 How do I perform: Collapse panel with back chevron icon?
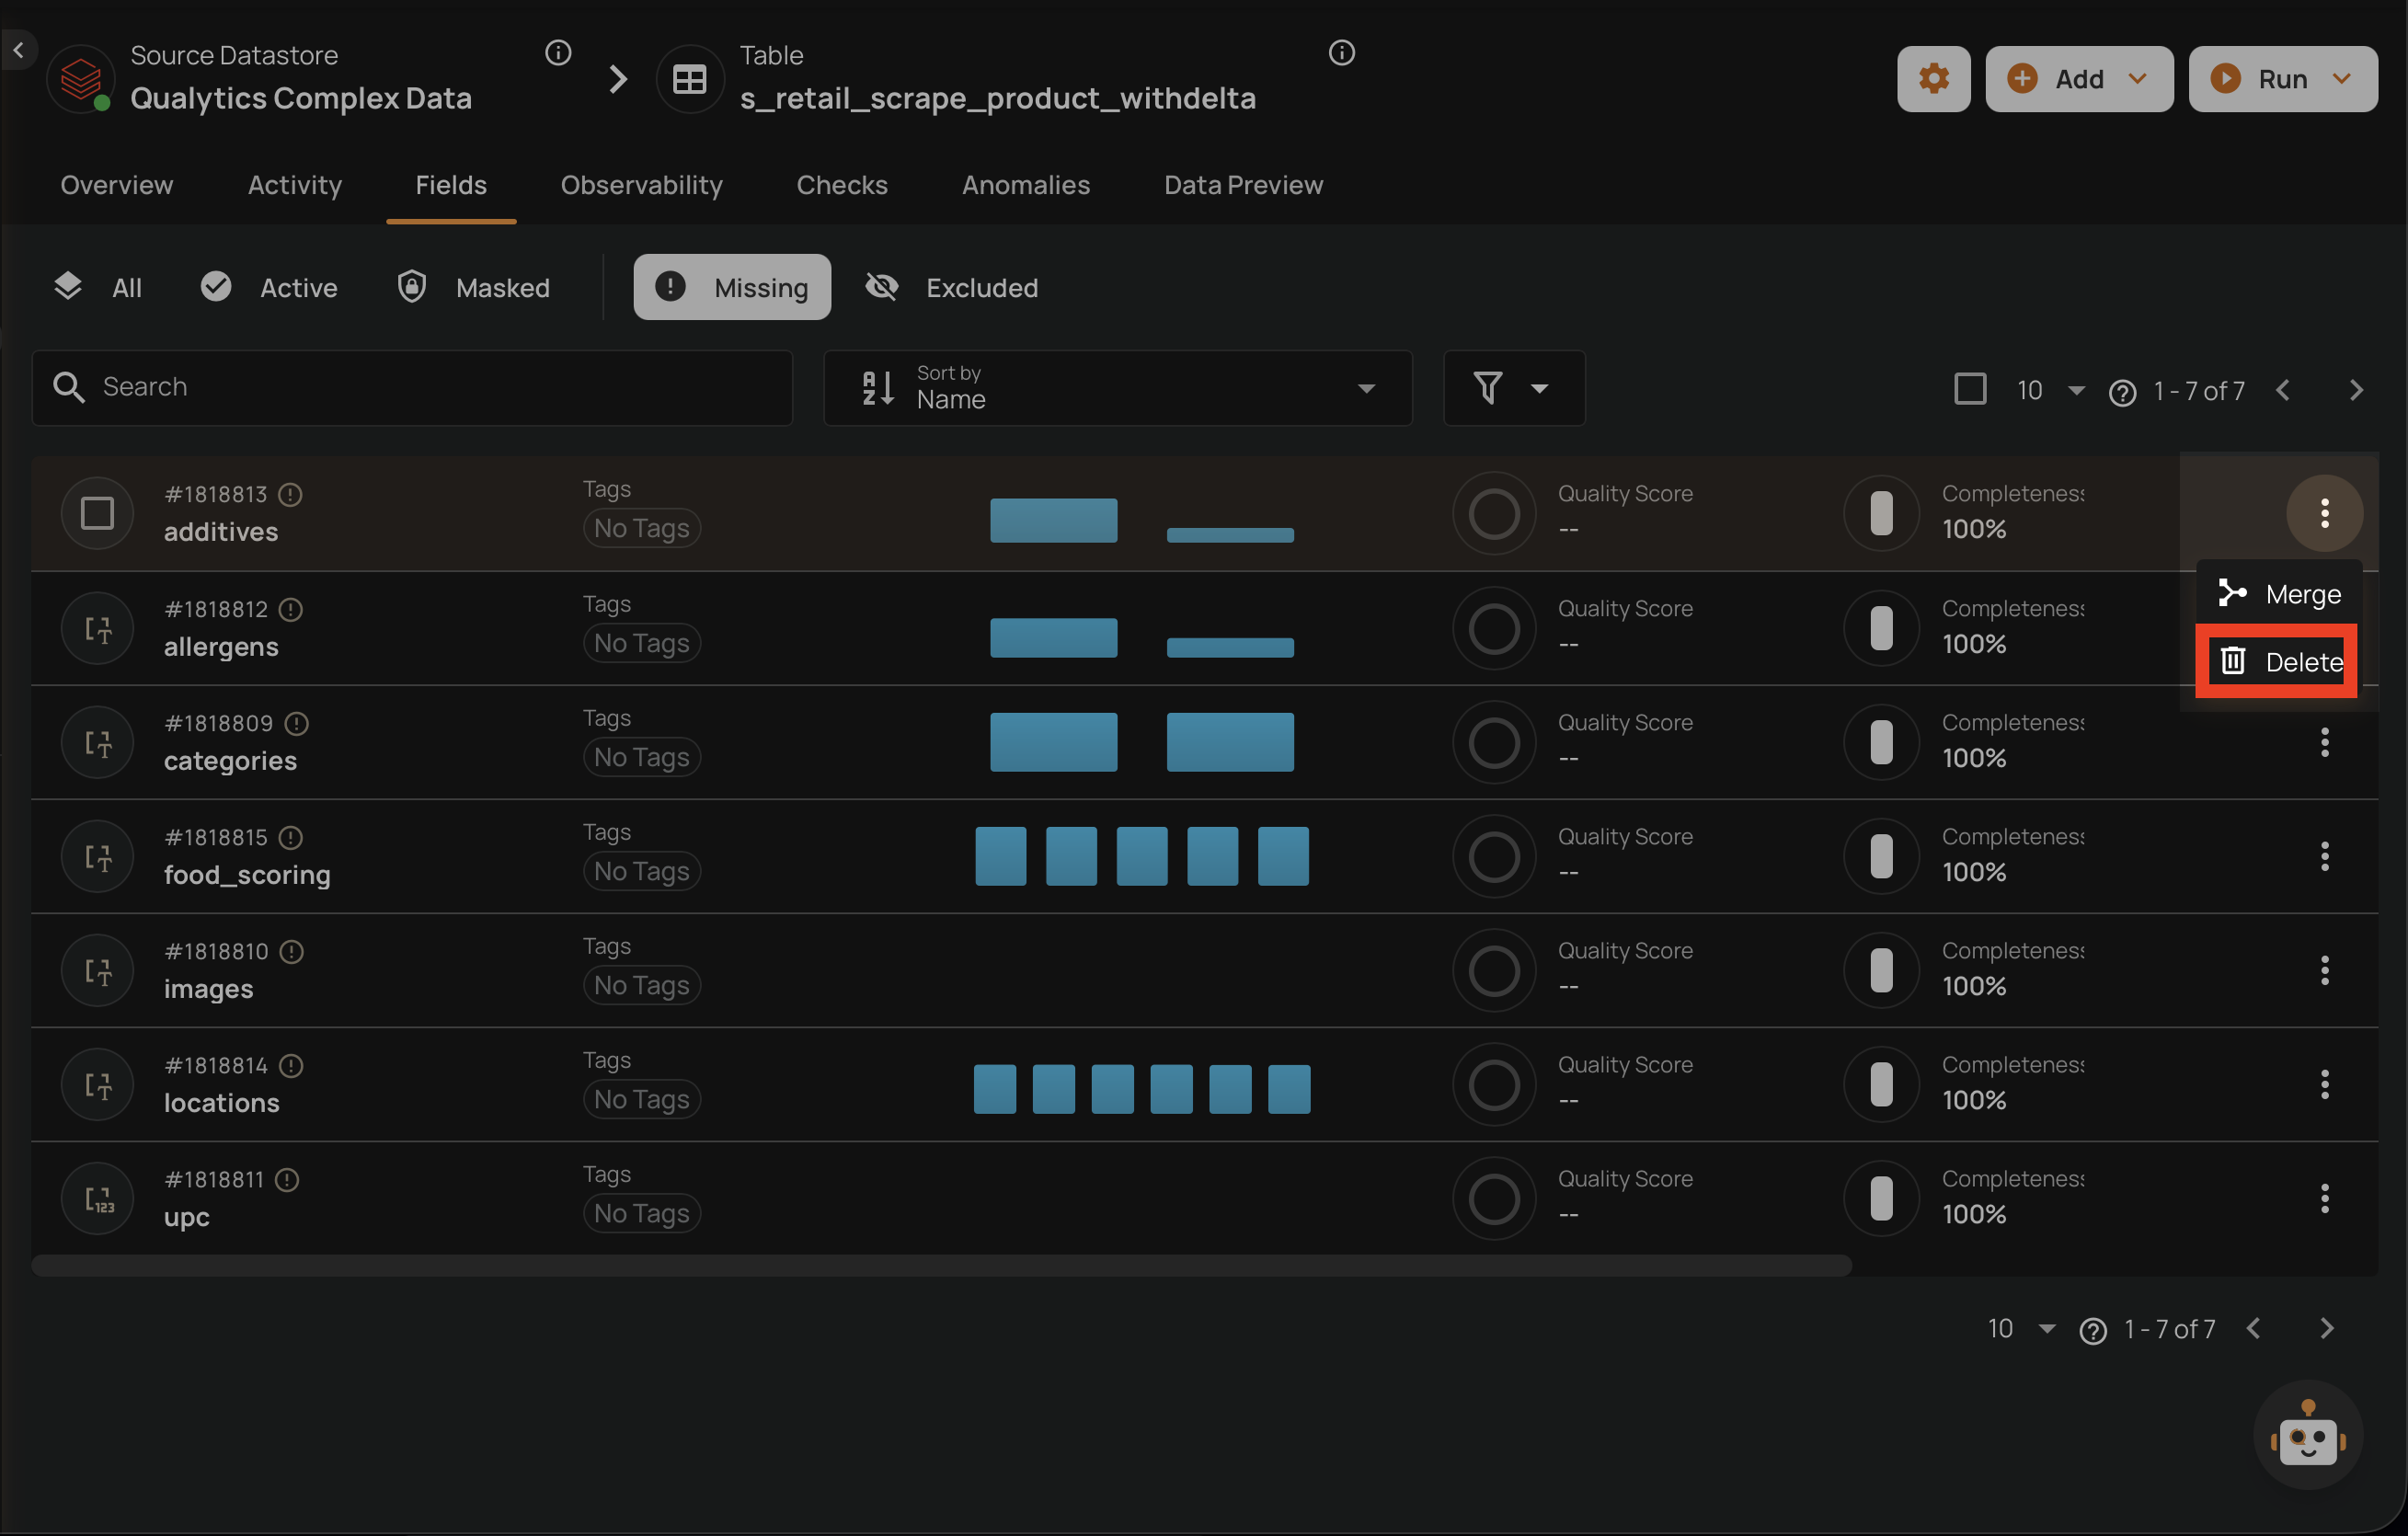pos(19,49)
